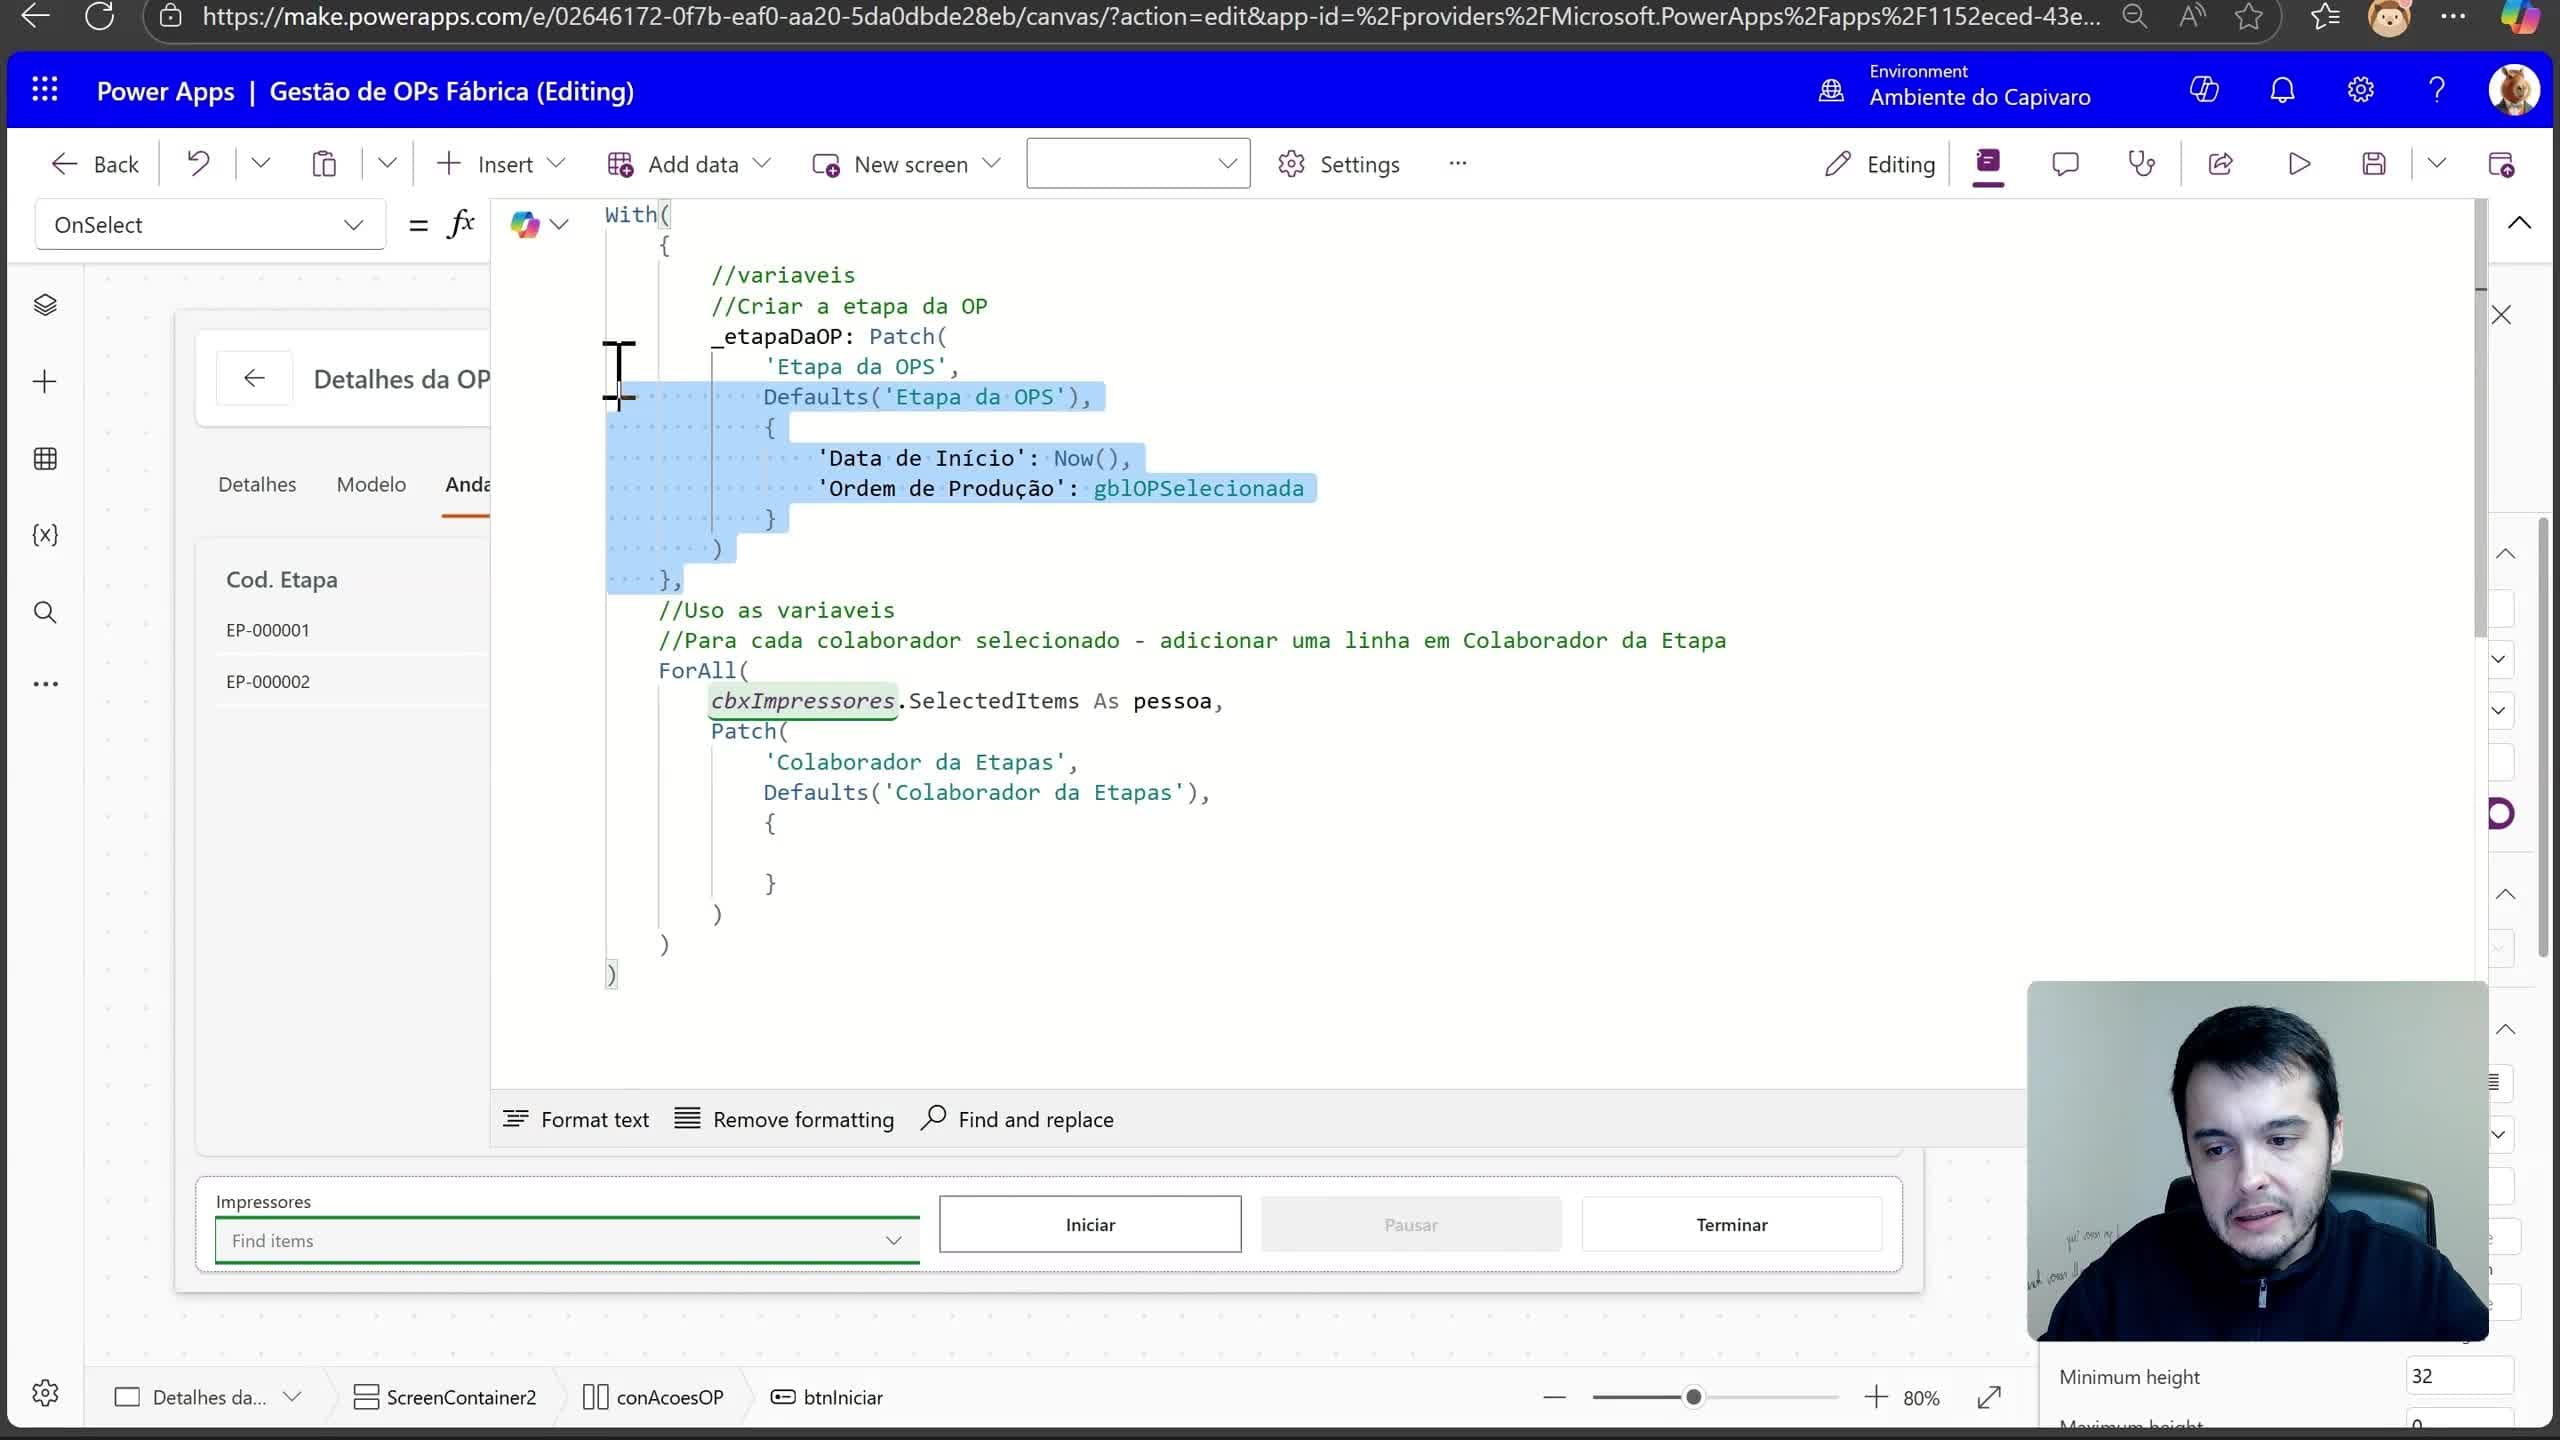Select btnIniciar in the breadcrumb bar
The height and width of the screenshot is (1440, 2560).
point(840,1396)
